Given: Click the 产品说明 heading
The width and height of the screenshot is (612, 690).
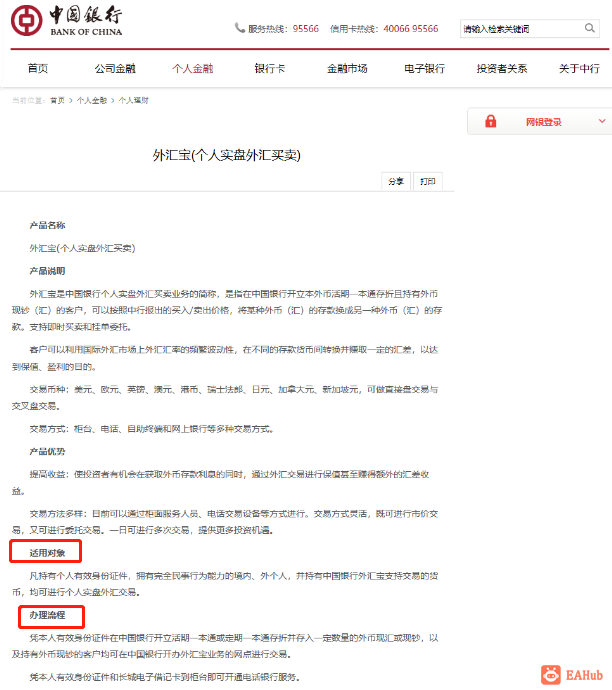Looking at the screenshot, I should click(x=47, y=271).
